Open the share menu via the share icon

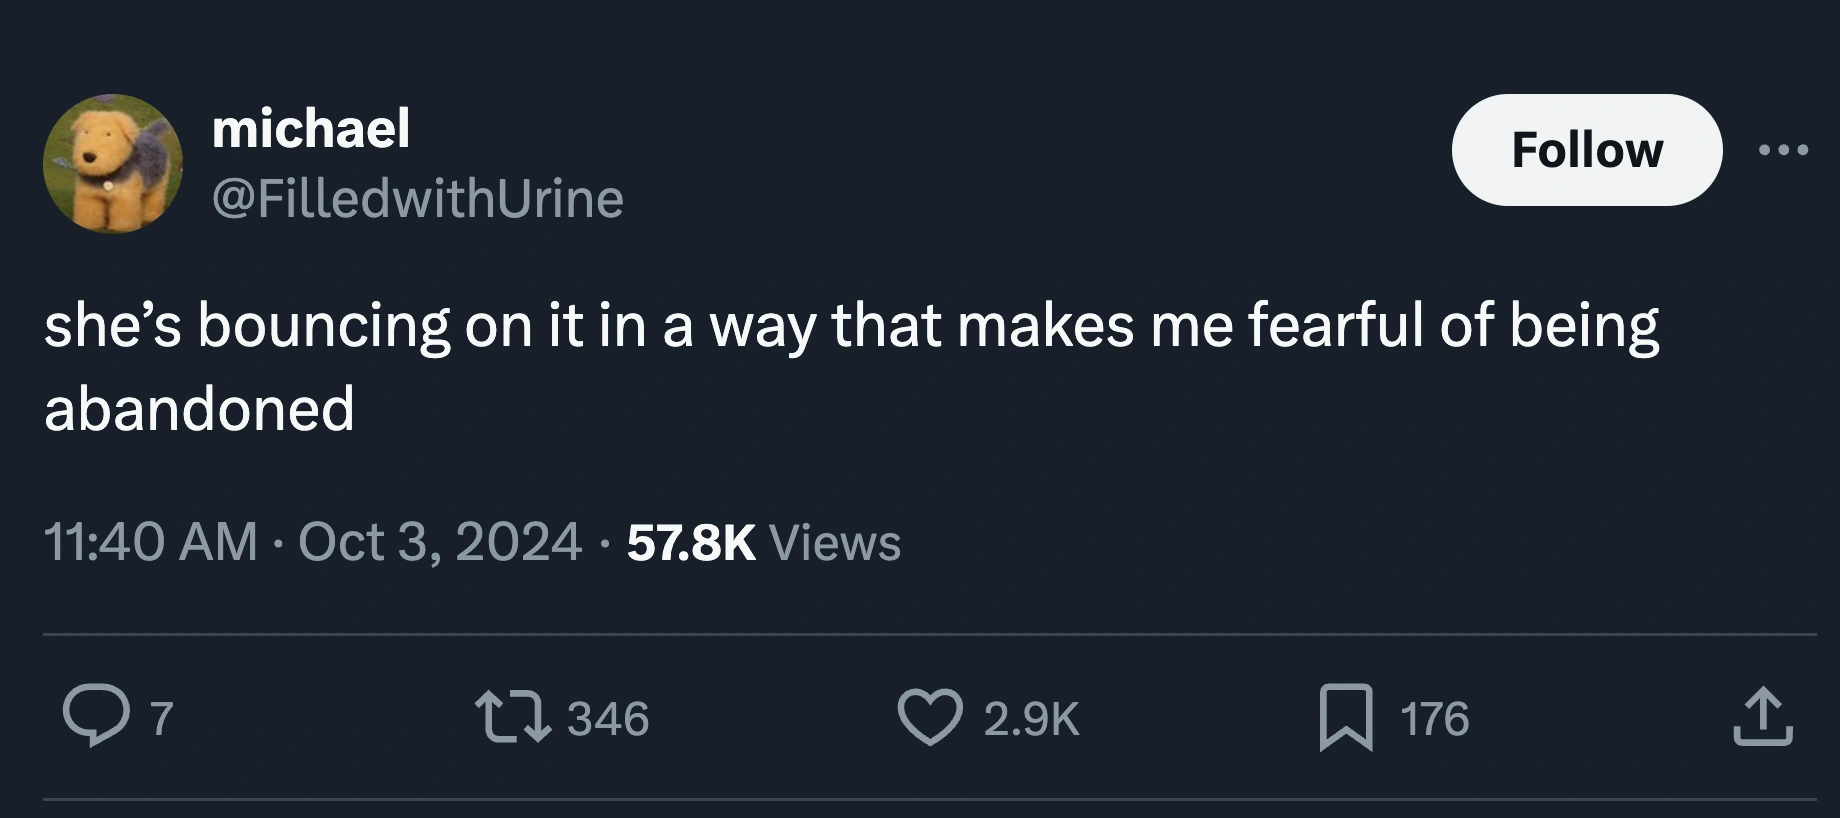(1763, 716)
